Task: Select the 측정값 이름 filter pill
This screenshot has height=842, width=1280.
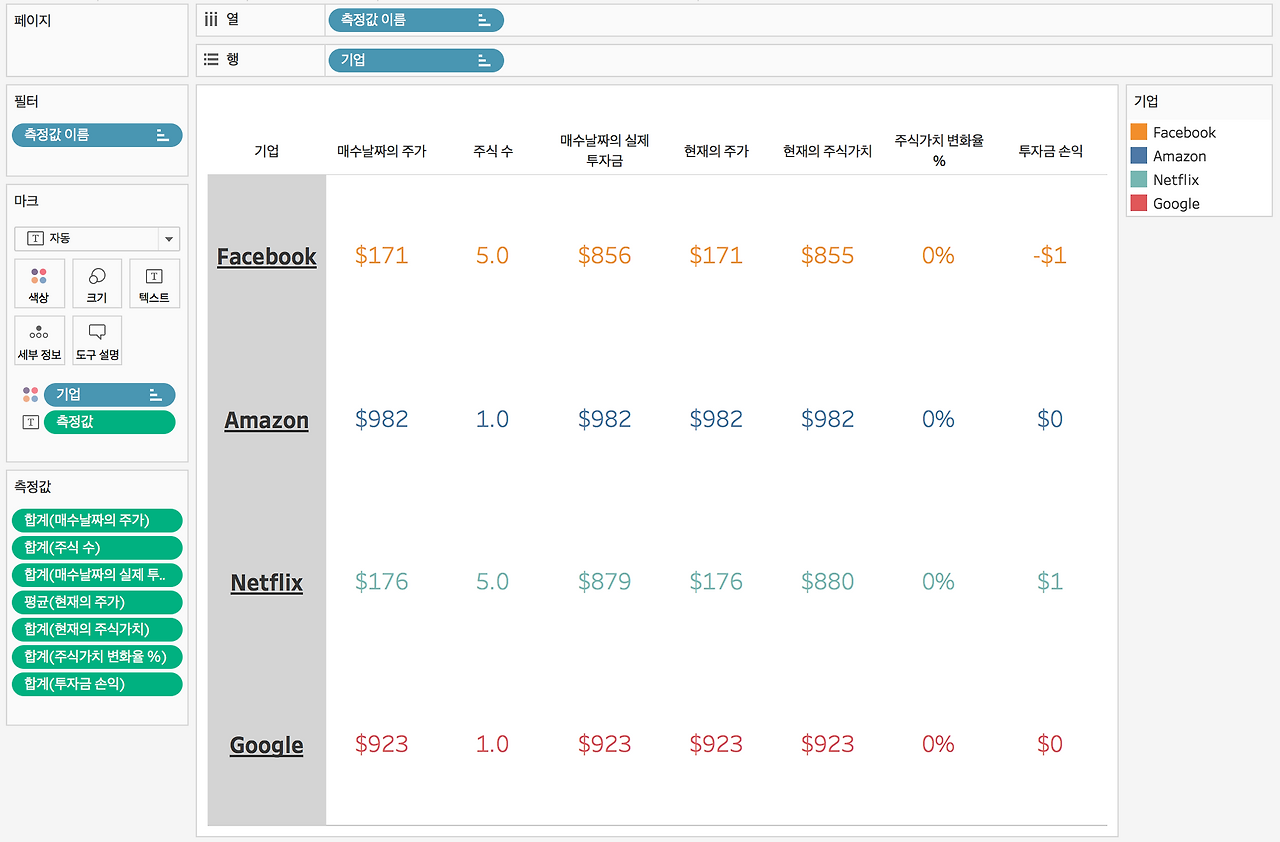Action: (x=97, y=135)
